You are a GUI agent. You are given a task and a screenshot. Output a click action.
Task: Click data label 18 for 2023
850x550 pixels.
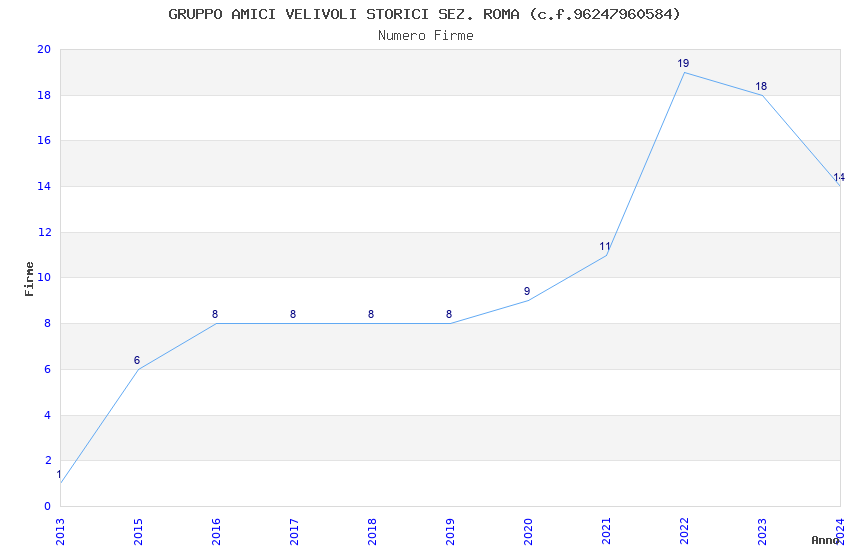click(x=761, y=86)
